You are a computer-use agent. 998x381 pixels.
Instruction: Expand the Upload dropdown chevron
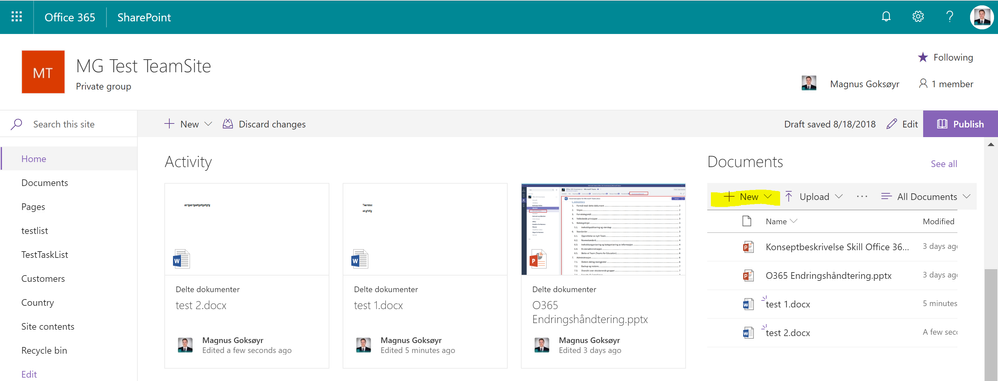[838, 197]
